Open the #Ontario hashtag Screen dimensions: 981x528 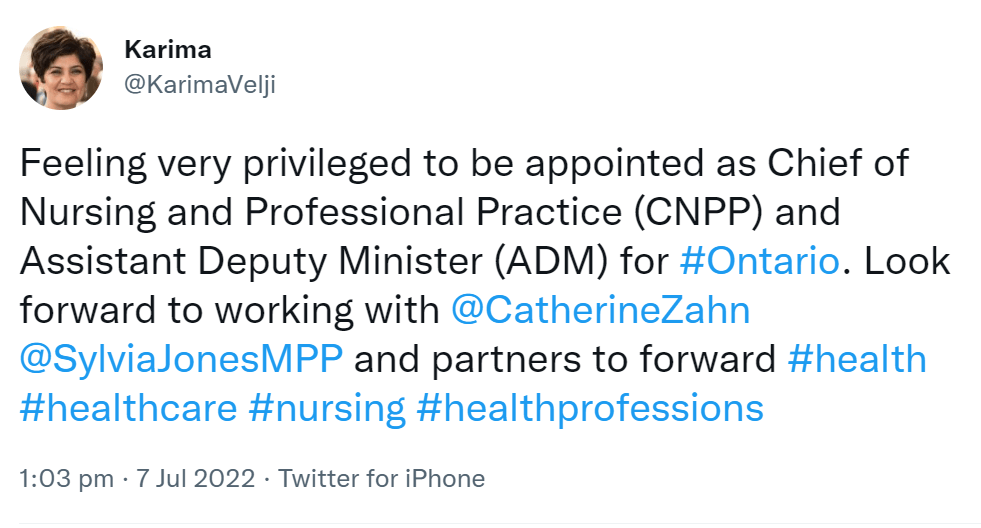759,262
